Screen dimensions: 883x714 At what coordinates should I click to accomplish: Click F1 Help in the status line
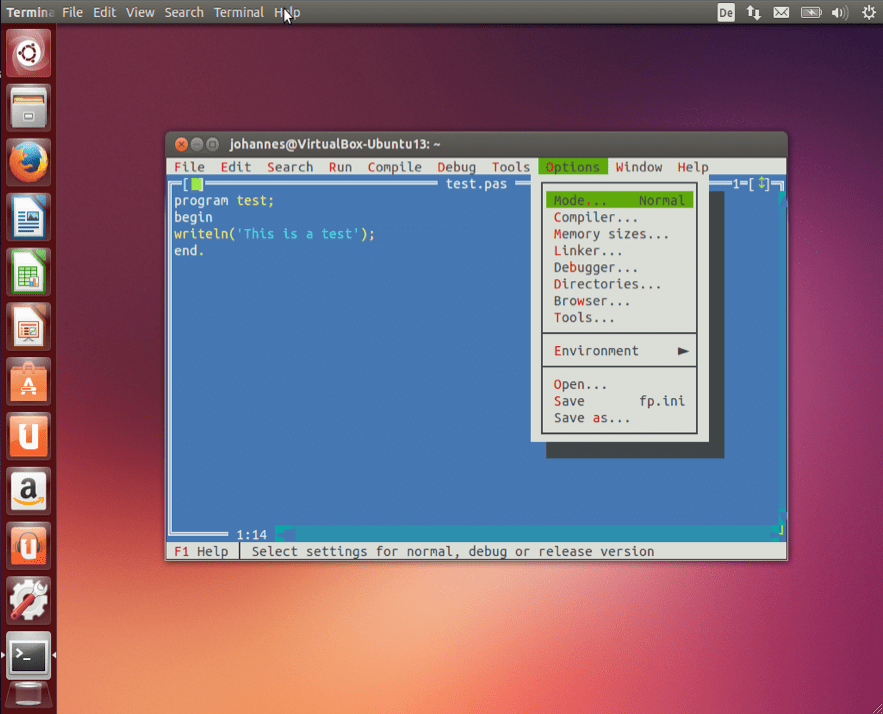pyautogui.click(x=201, y=552)
